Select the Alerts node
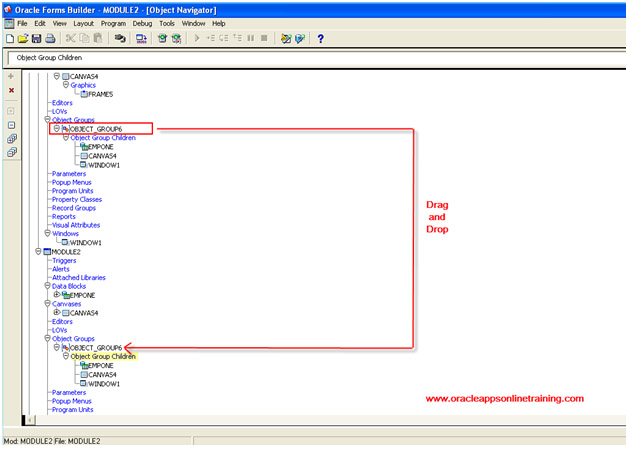Screen dimensions: 627x449 coord(61,269)
